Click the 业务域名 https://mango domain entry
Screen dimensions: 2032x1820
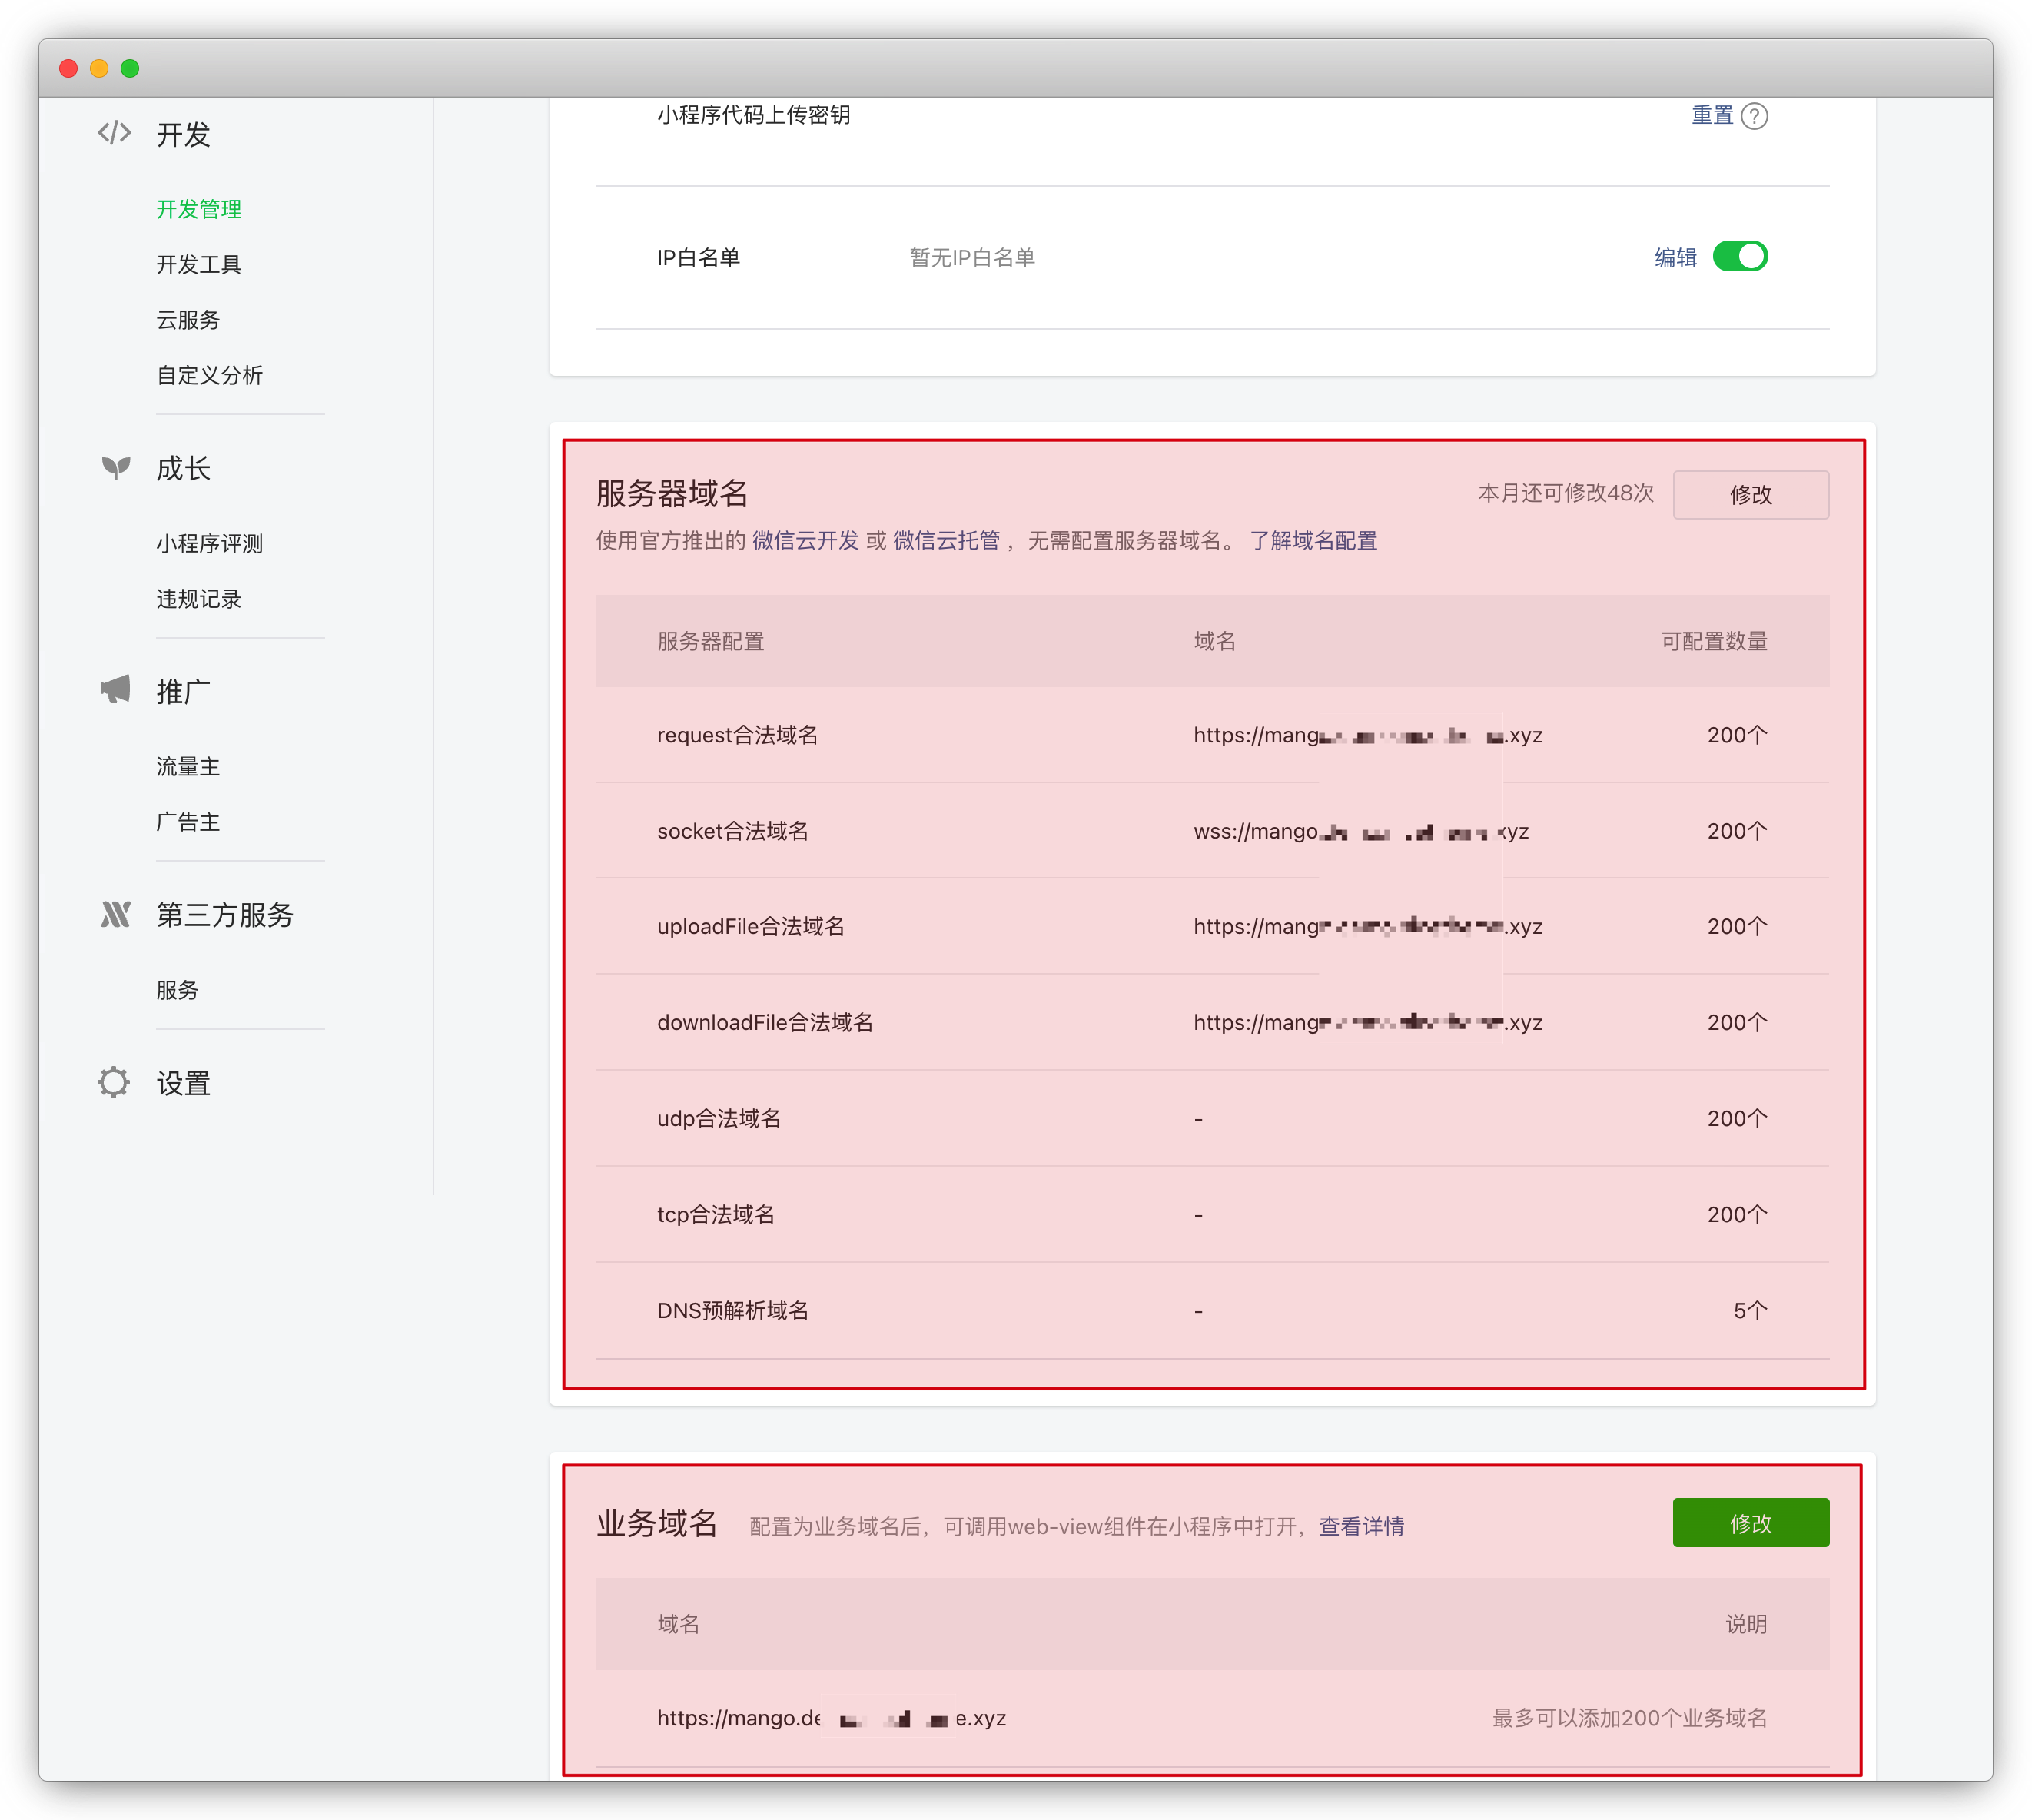[832, 1718]
